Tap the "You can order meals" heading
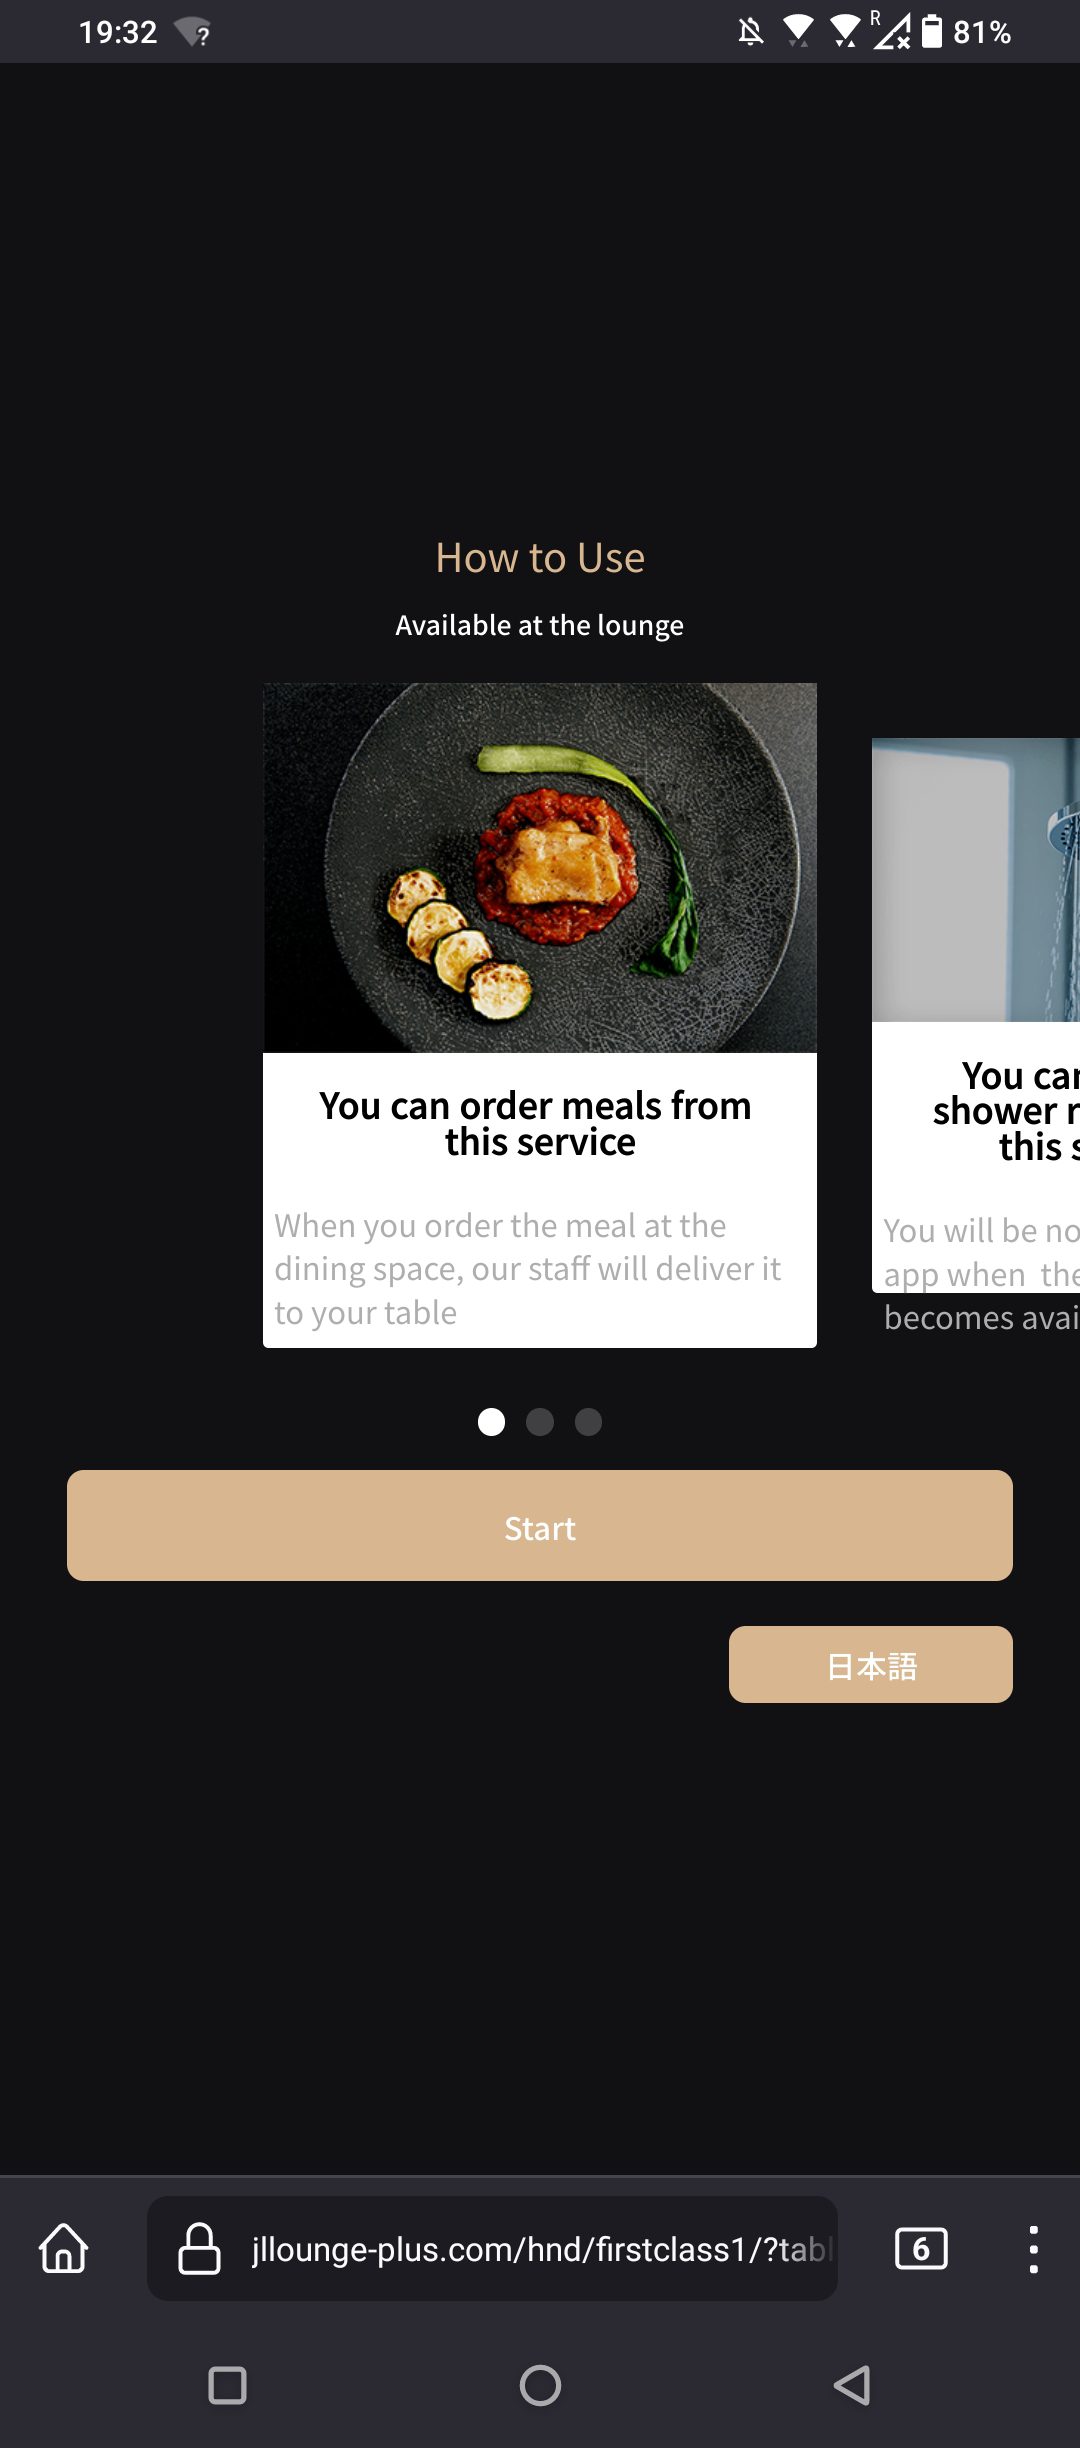 point(535,1123)
